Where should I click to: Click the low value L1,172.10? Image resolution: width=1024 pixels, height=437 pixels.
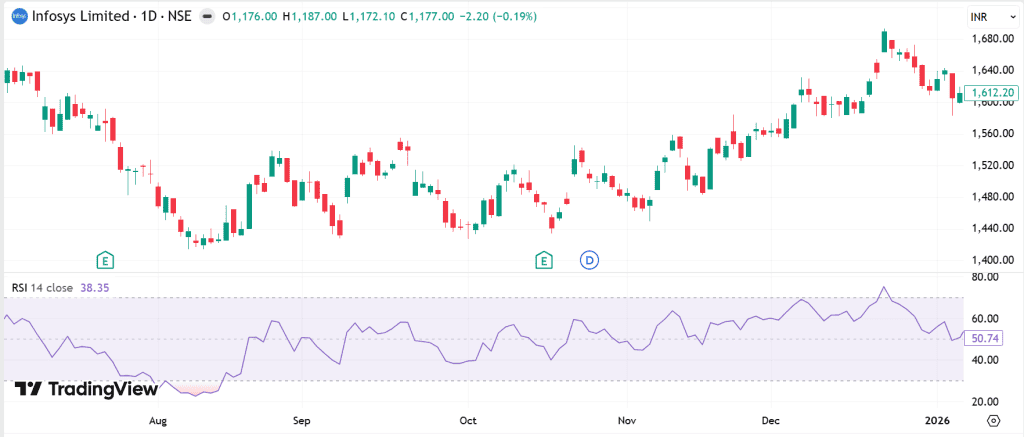[368, 17]
